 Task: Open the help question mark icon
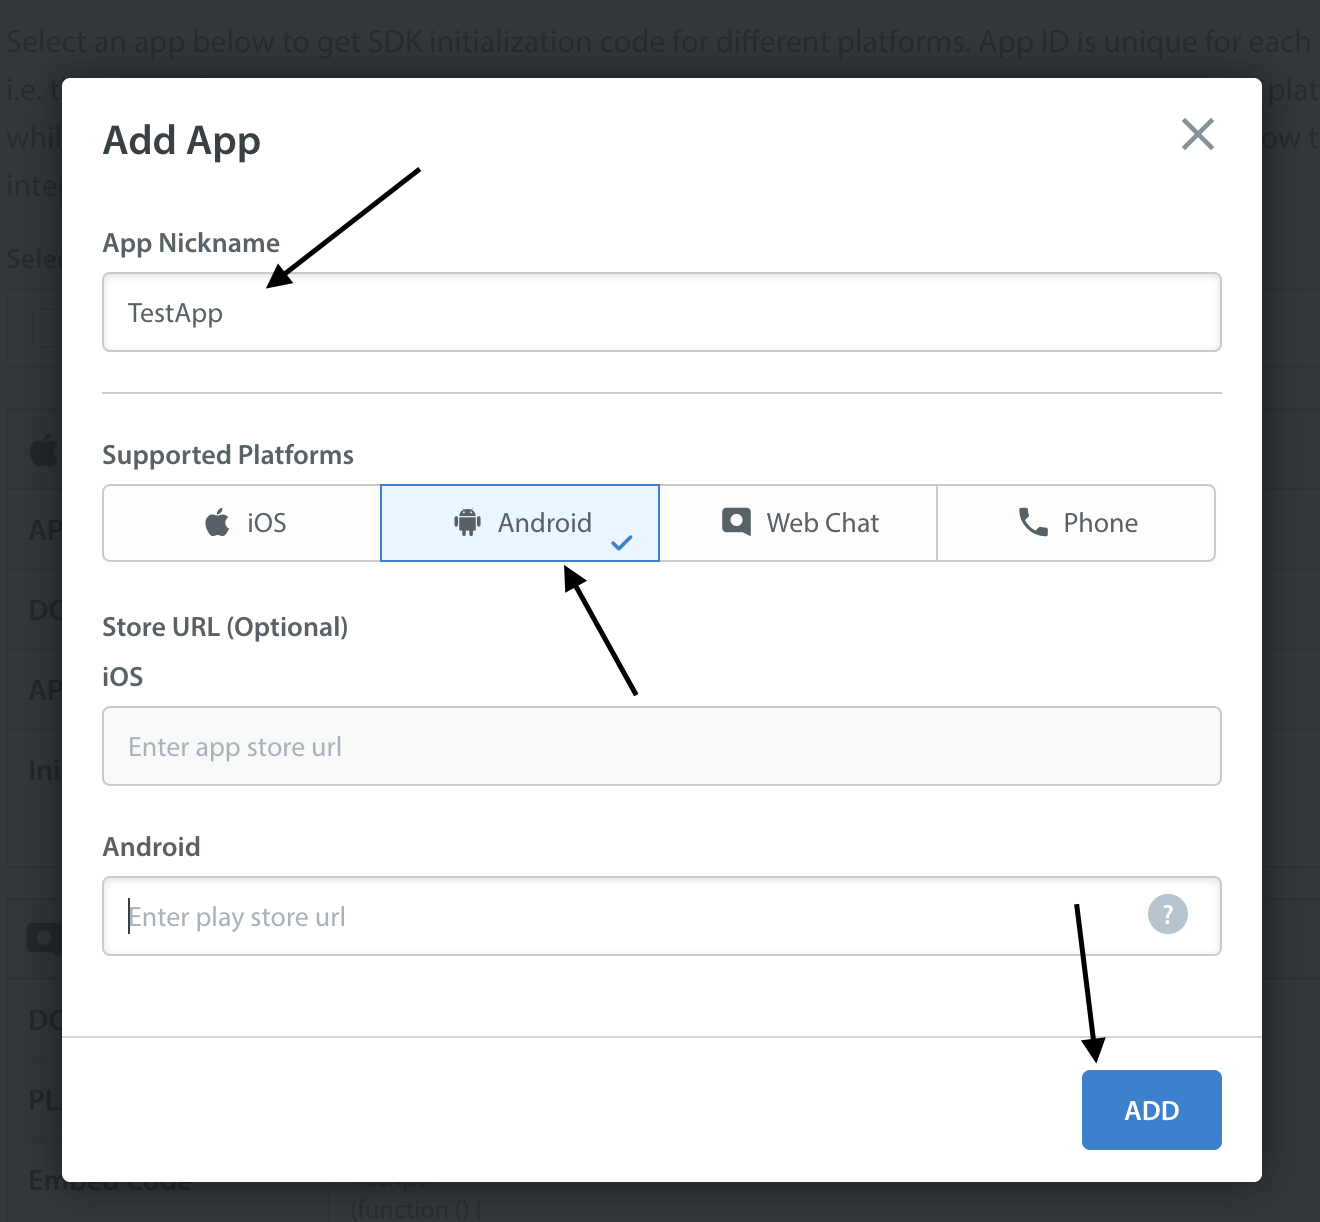(1167, 914)
